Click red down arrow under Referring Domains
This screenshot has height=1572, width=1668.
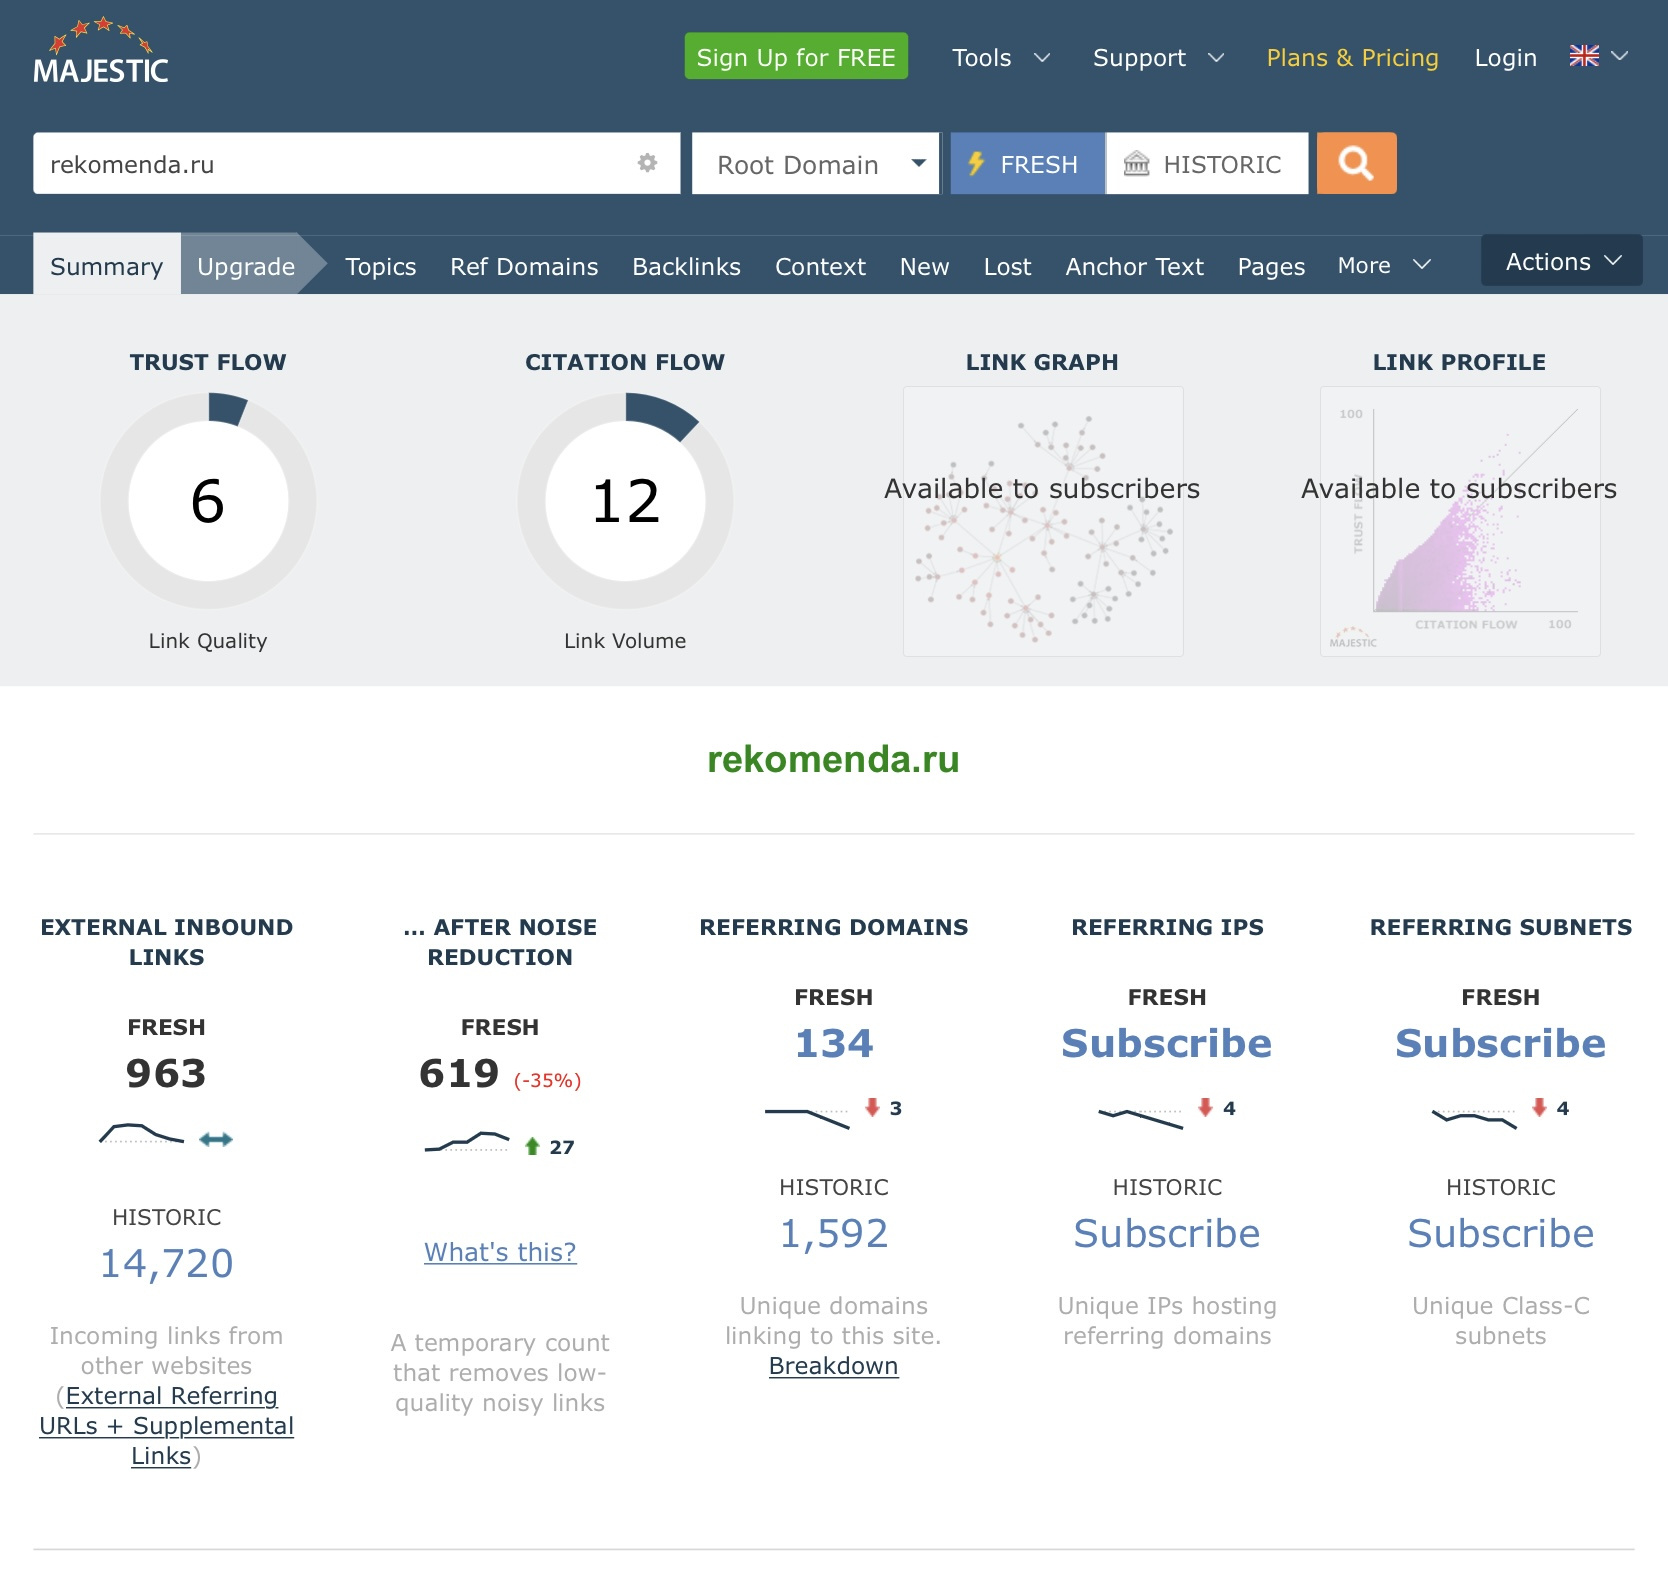[x=872, y=1107]
